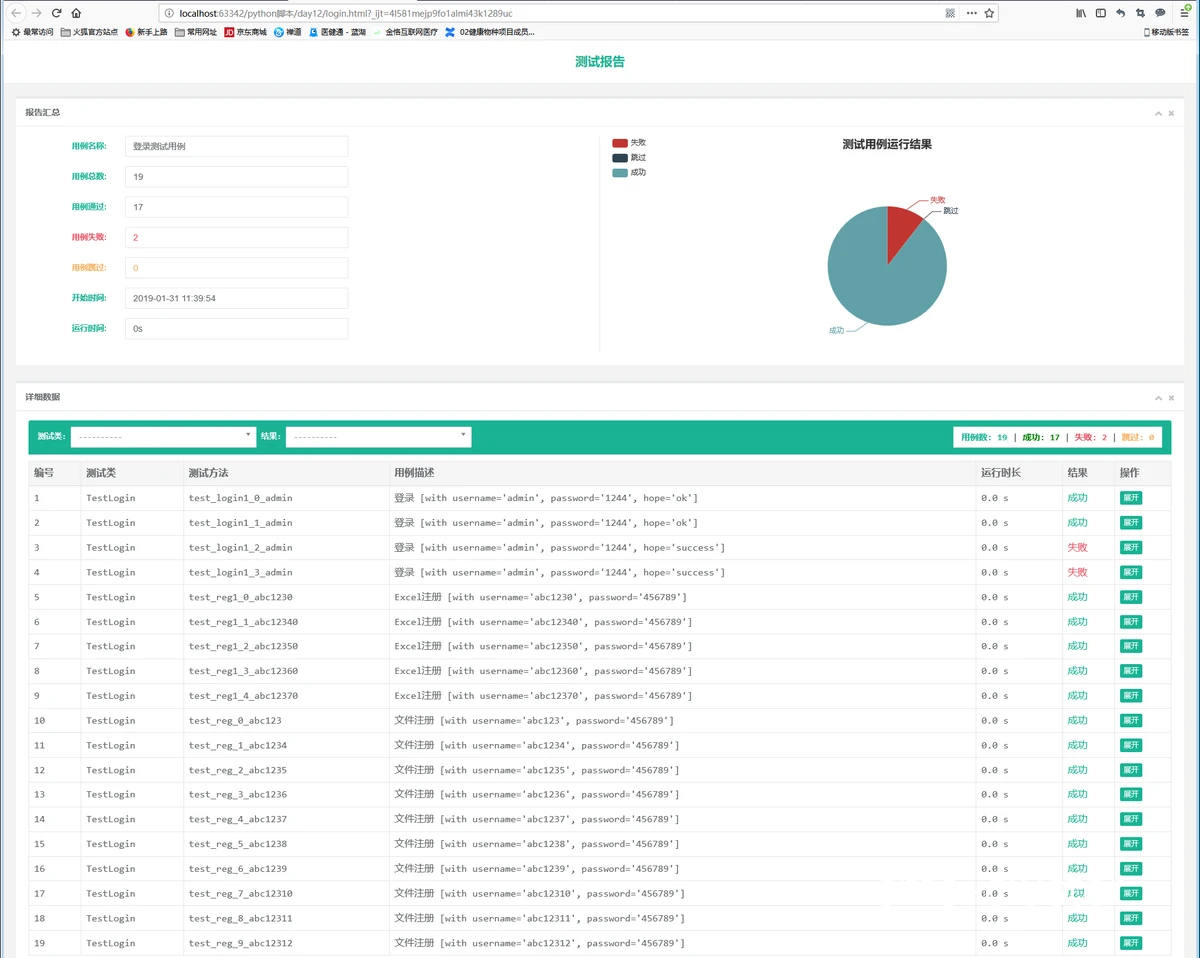
Task: Open 京东商城 JD bookmark
Action: click(x=245, y=32)
